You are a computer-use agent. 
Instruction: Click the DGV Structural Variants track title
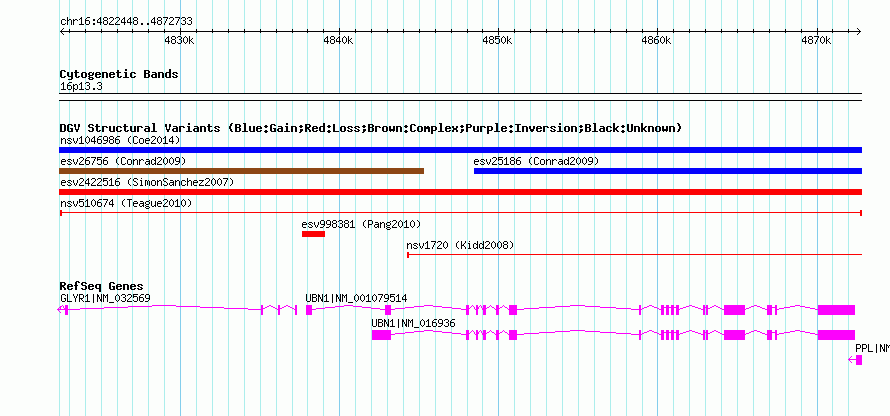click(371, 128)
